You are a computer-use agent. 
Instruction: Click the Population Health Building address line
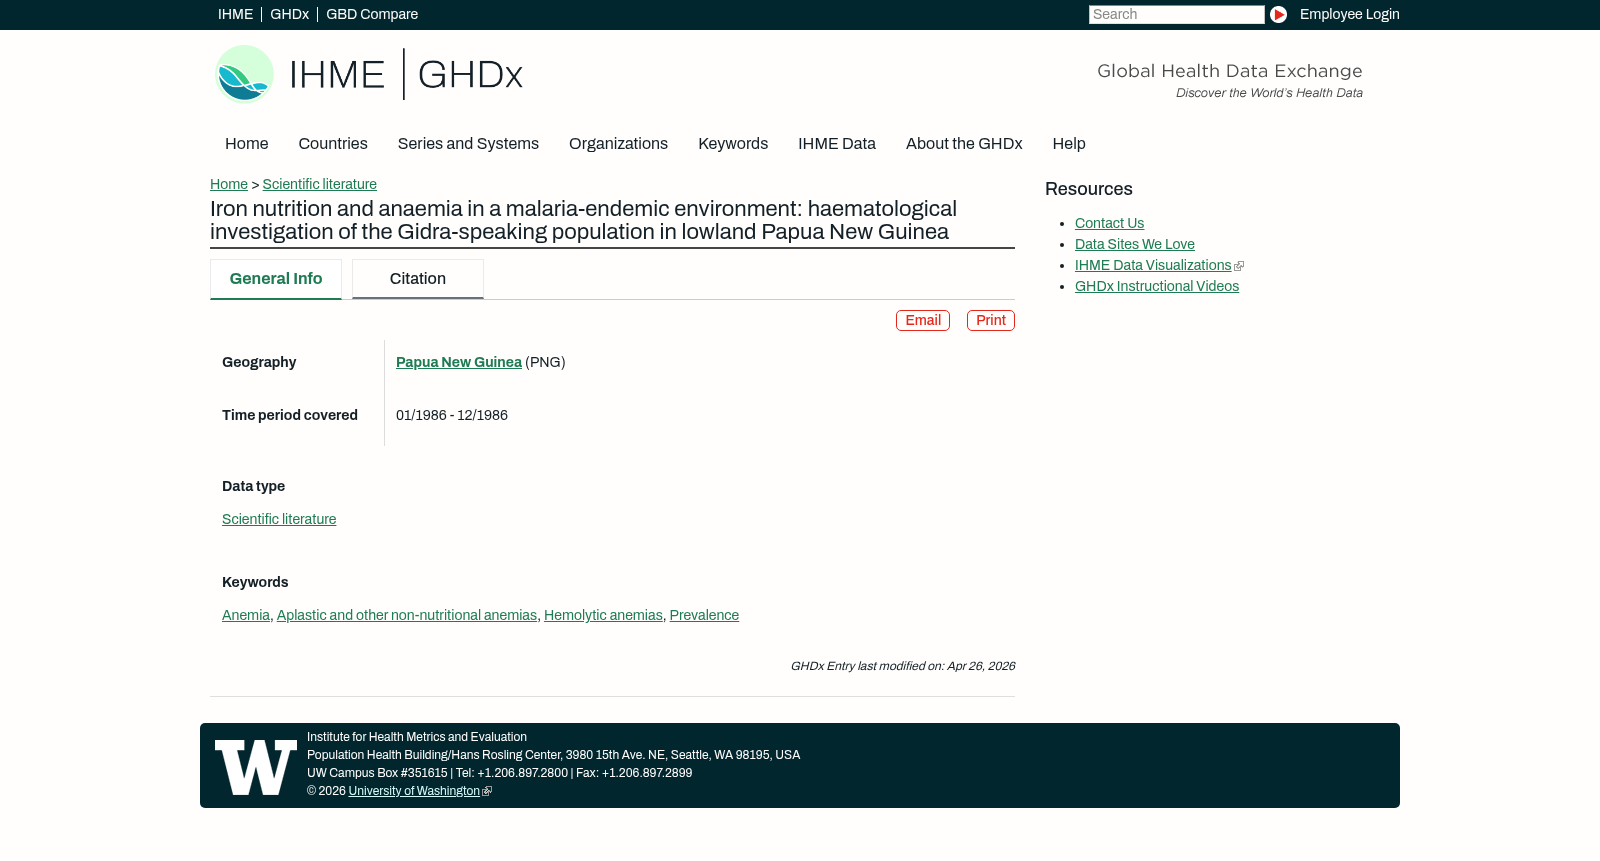click(x=553, y=755)
